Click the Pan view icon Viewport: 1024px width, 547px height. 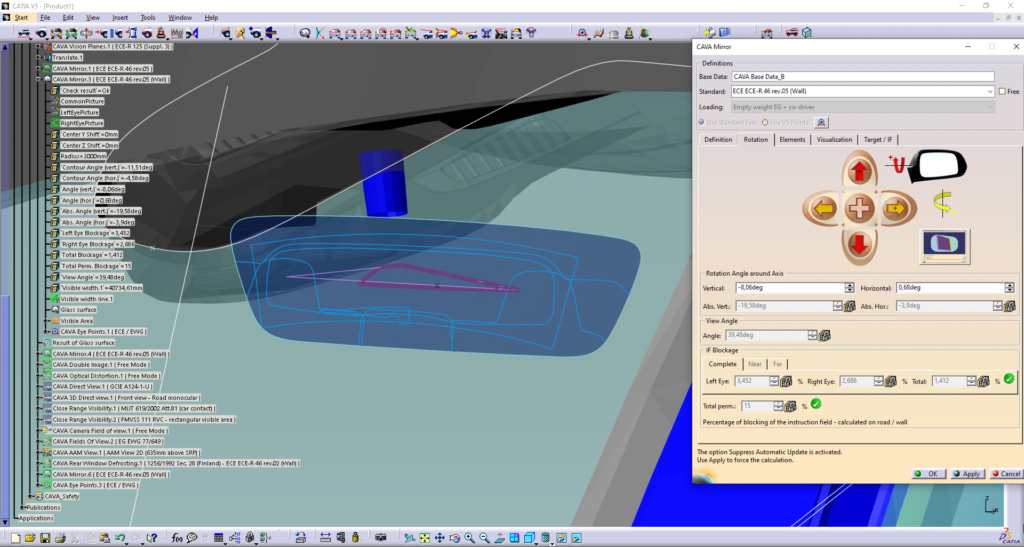tap(440, 538)
